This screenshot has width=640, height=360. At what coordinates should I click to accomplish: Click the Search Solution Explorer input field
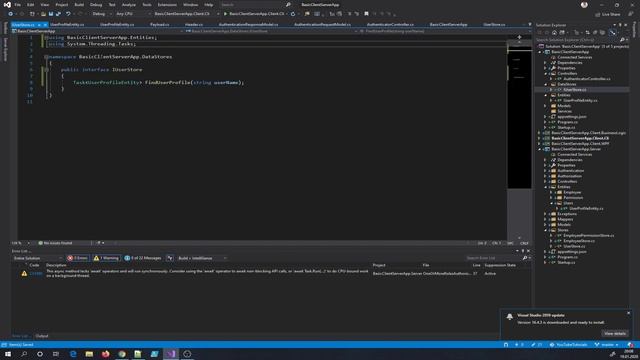[578, 40]
